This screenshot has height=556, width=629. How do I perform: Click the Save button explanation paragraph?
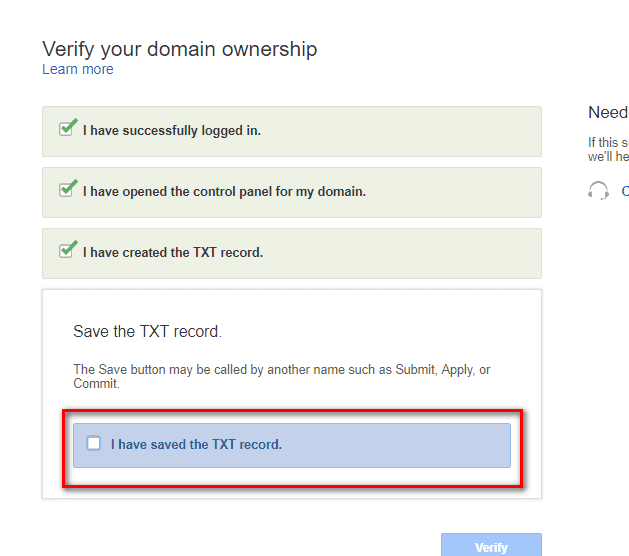click(x=282, y=376)
